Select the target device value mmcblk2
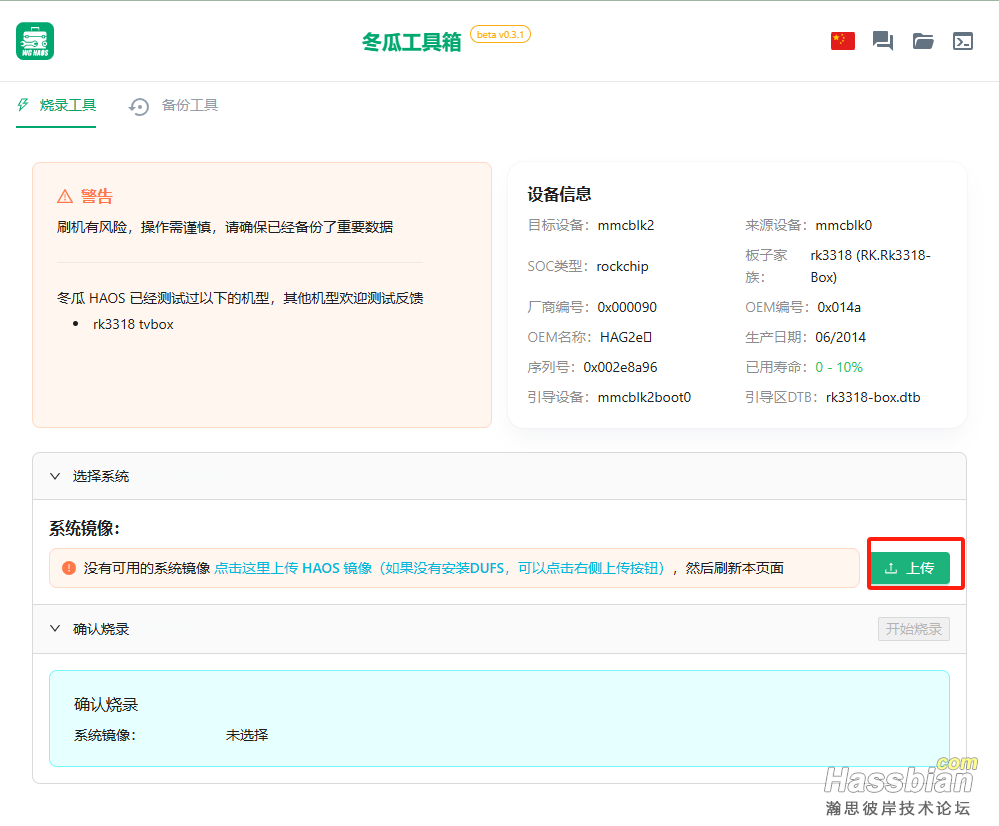Screen dimensions: 999x826 click(x=626, y=225)
